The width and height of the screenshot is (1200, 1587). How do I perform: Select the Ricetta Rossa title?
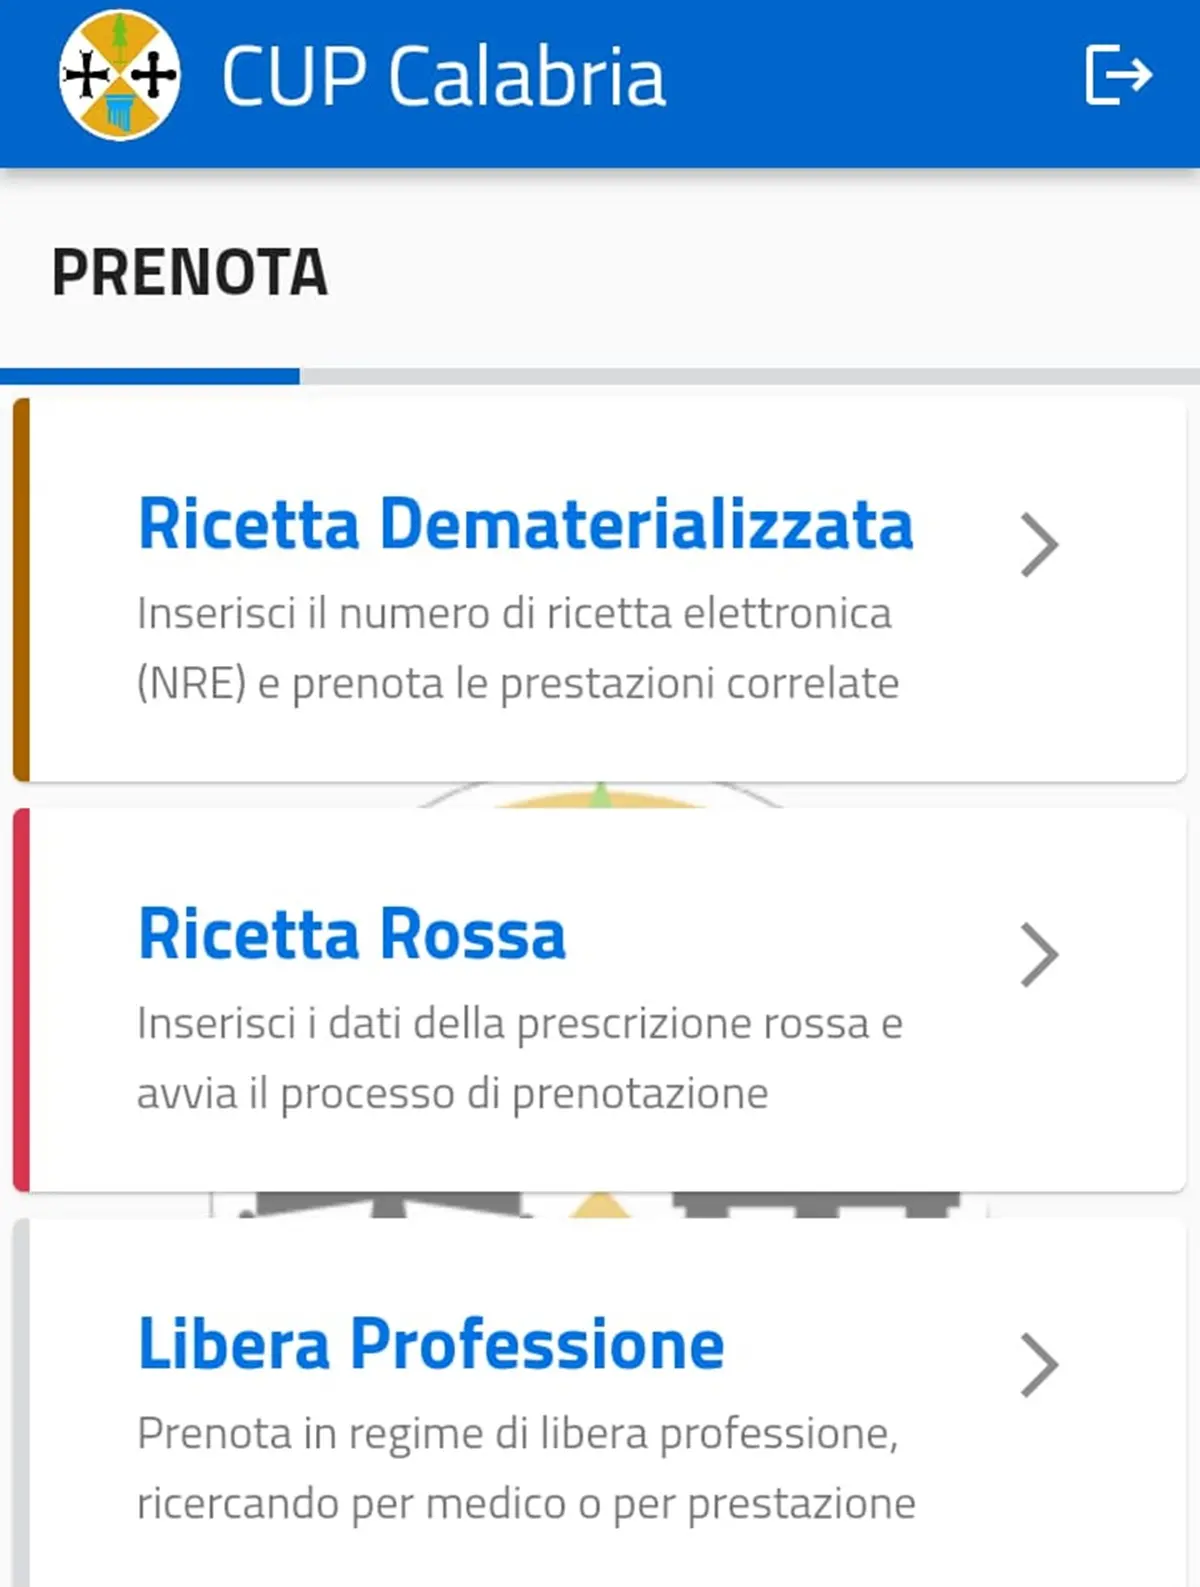(x=352, y=934)
